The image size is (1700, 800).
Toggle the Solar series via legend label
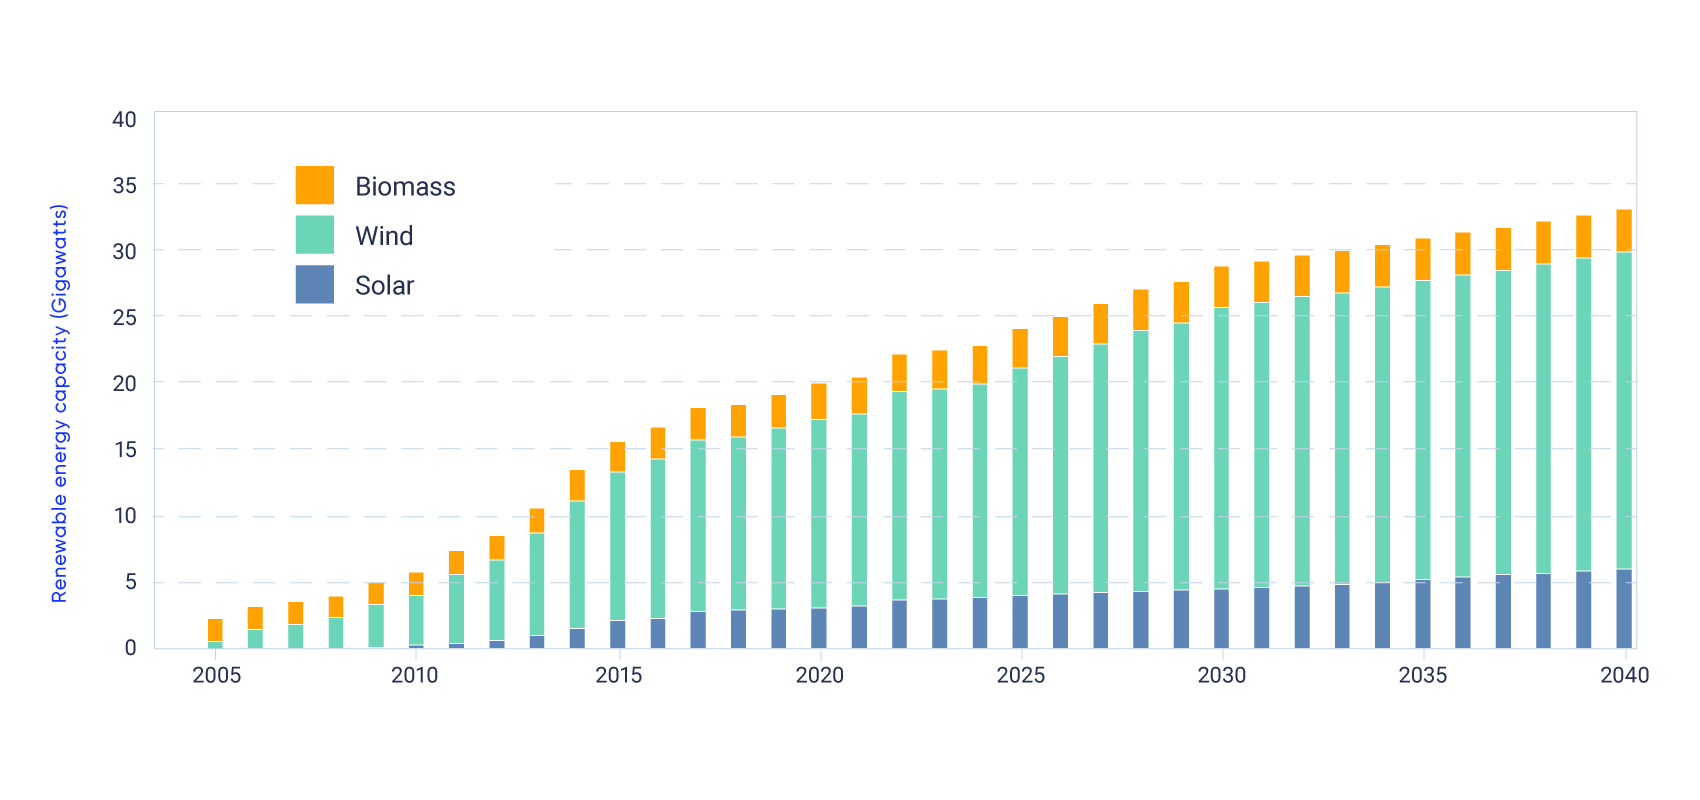pyautogui.click(x=384, y=286)
